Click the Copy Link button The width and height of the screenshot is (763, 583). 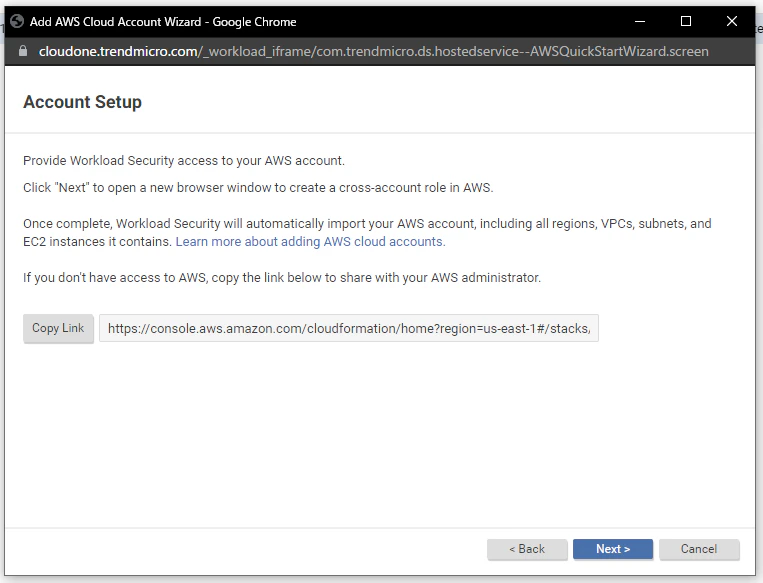(58, 328)
